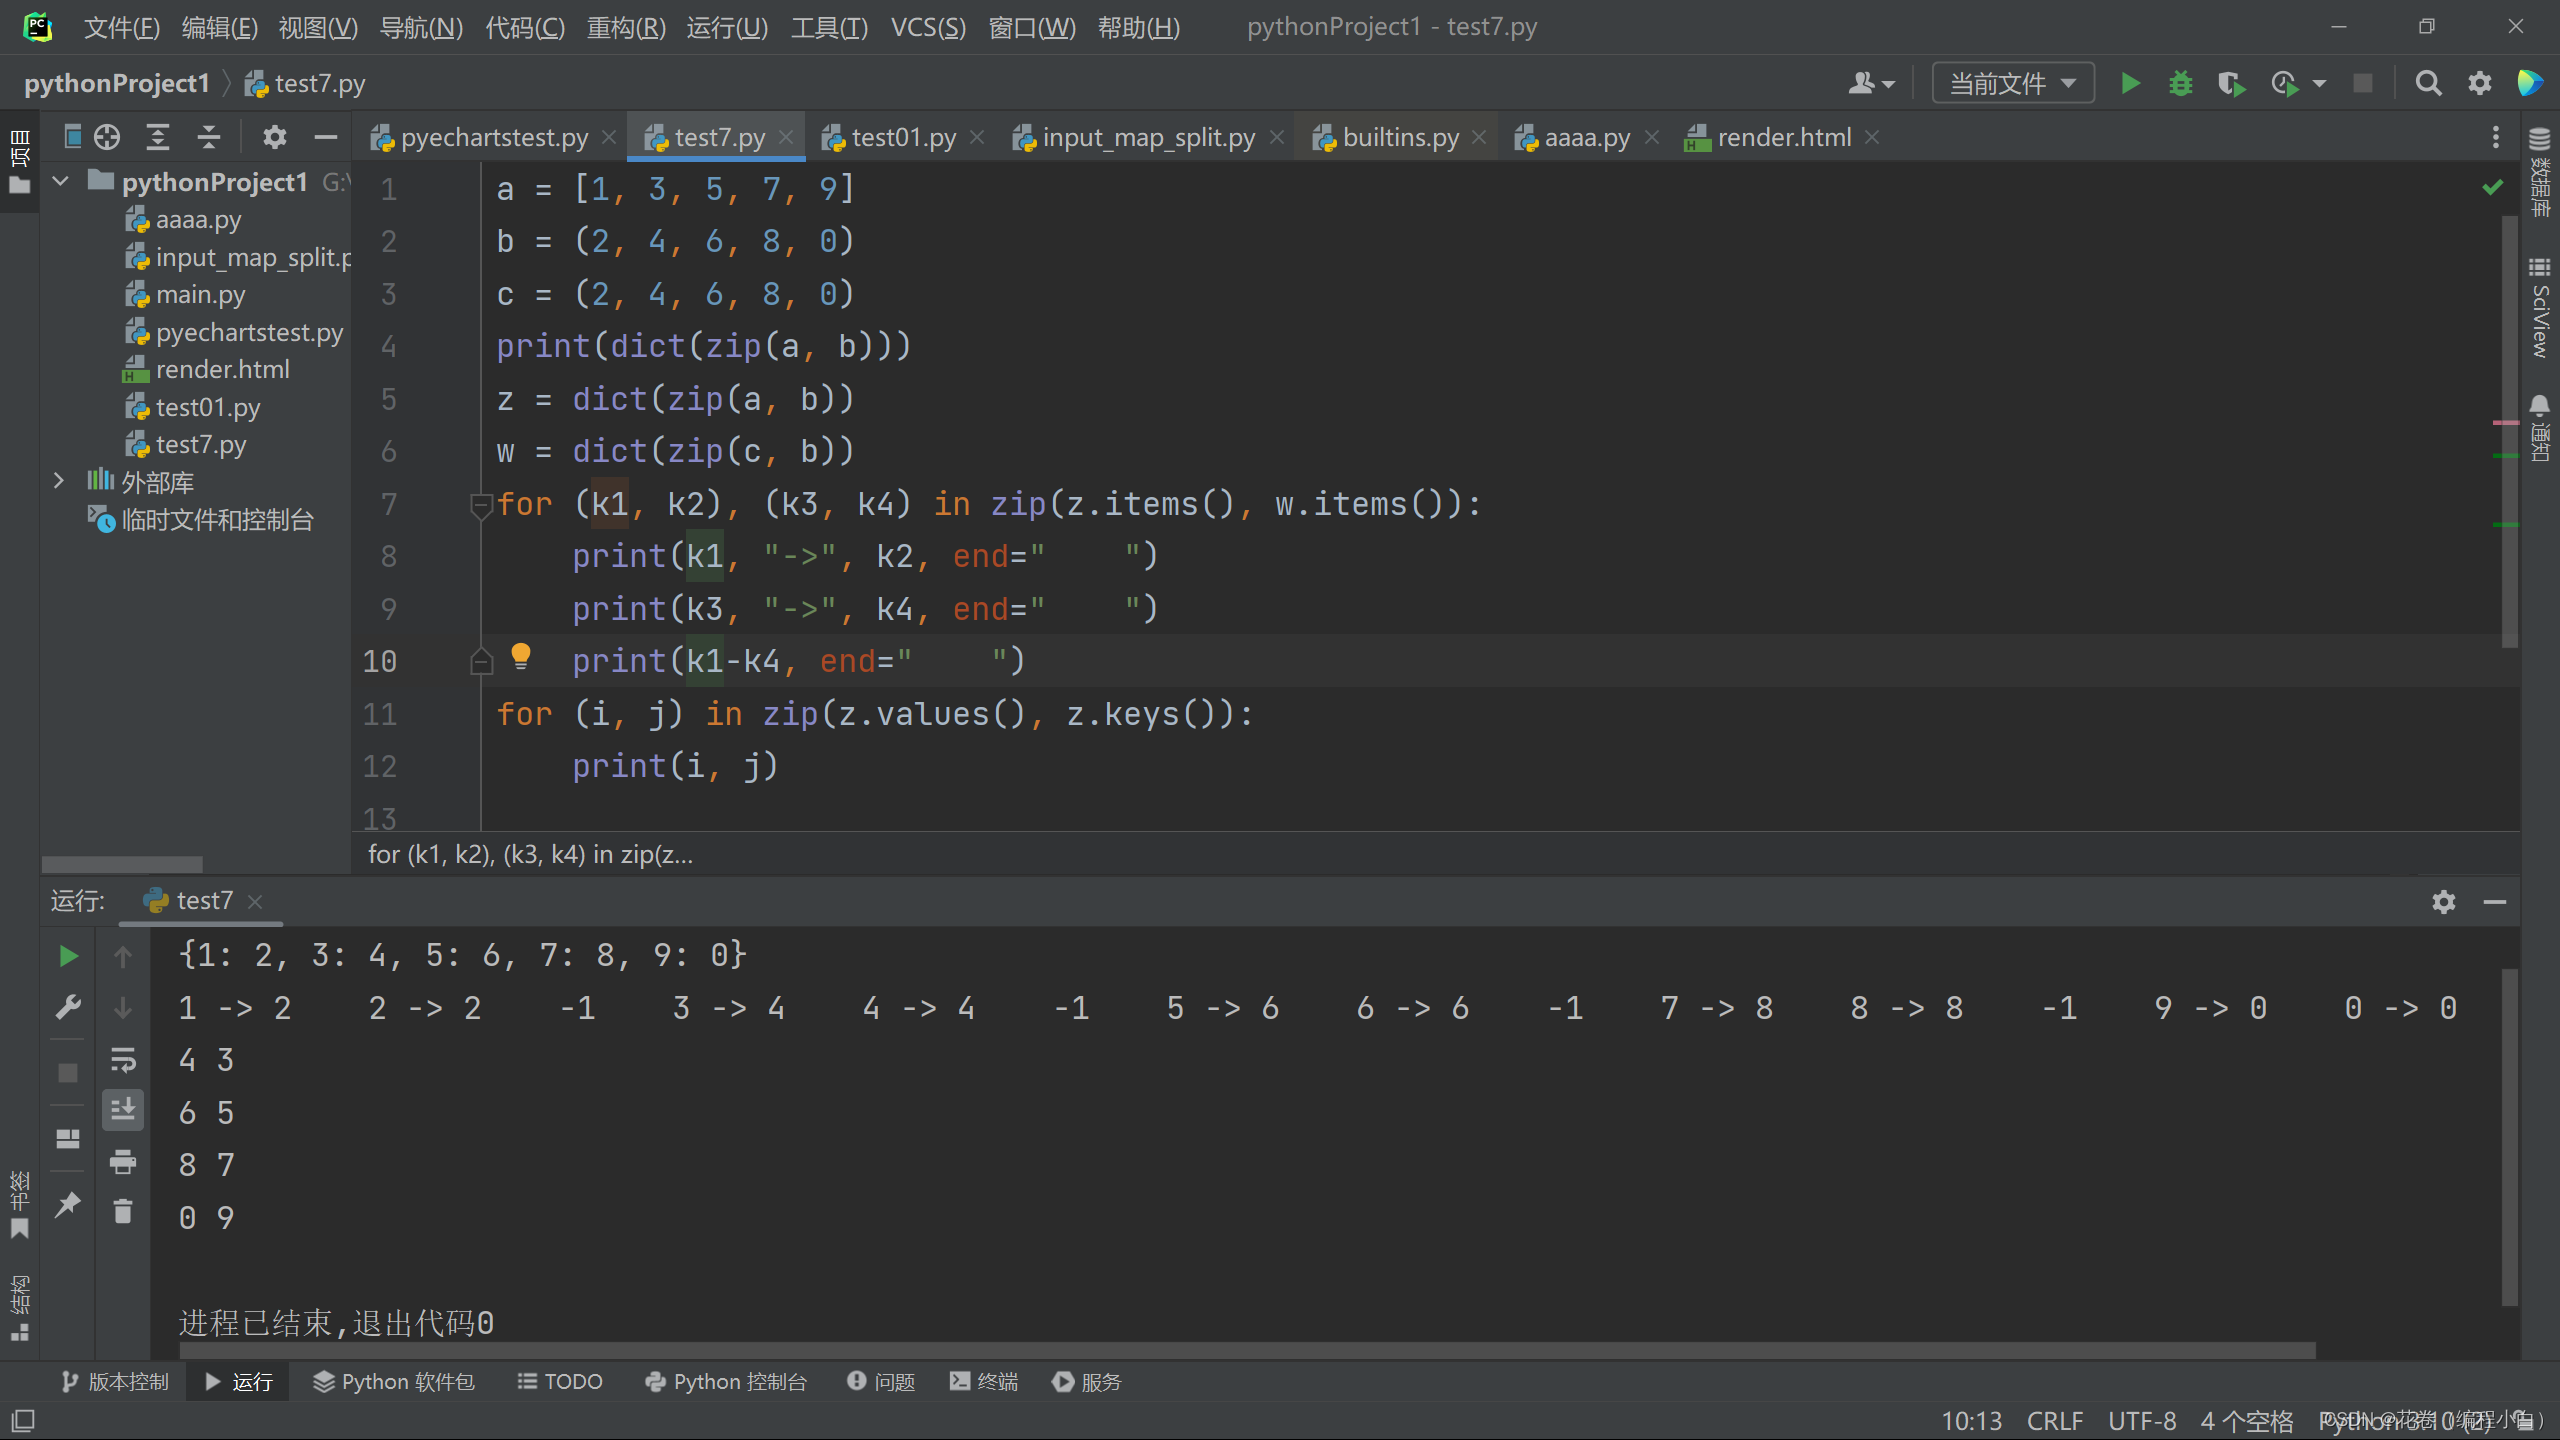Open the project view selector icon
The height and width of the screenshot is (1440, 2560).
coord(72,137)
